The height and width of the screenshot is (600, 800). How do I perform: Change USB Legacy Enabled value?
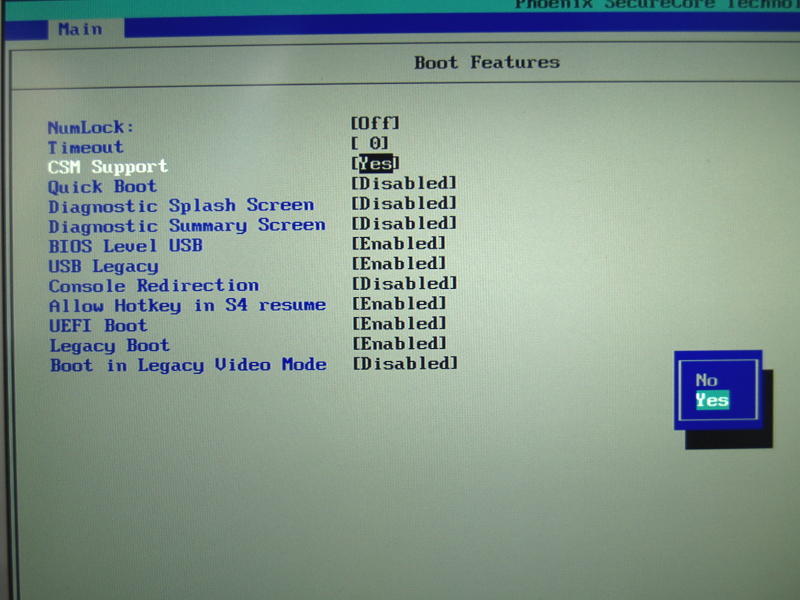coord(399,264)
